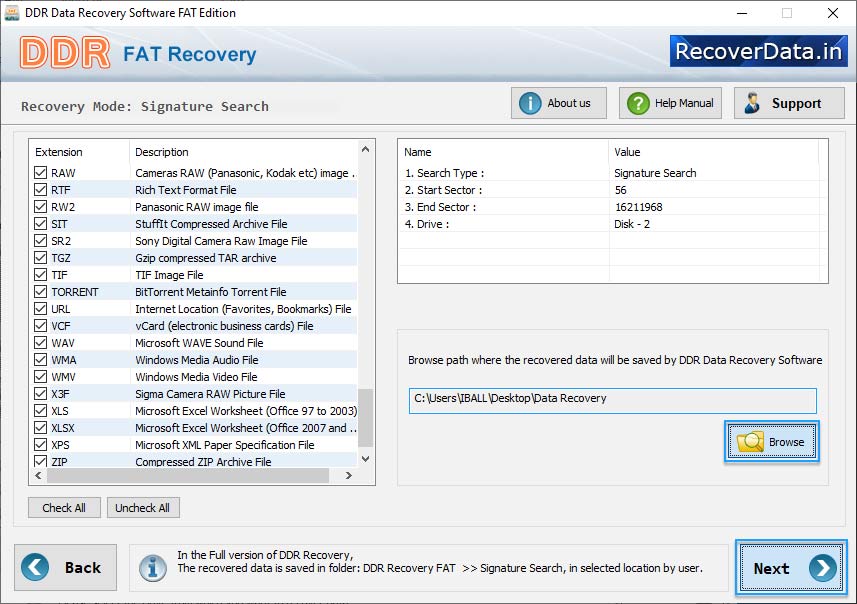Screen dimensions: 857x604
Task: Click the horizontal scroll left arrow
Action: (x=38, y=476)
